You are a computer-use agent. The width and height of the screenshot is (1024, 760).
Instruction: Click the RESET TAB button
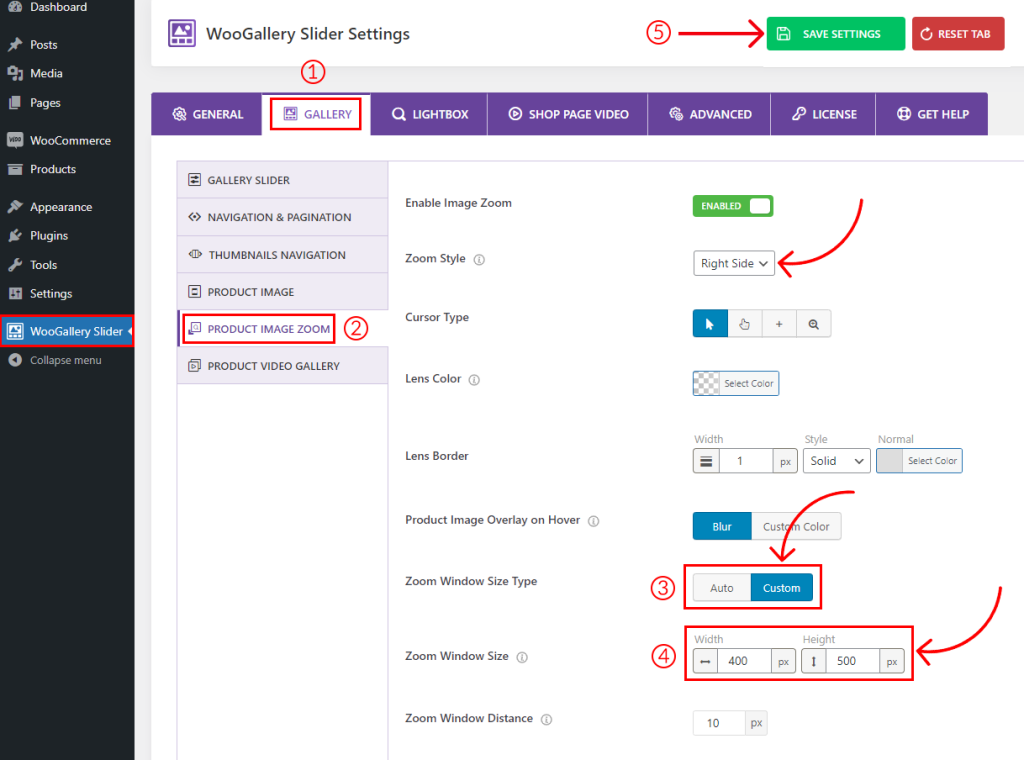(957, 33)
